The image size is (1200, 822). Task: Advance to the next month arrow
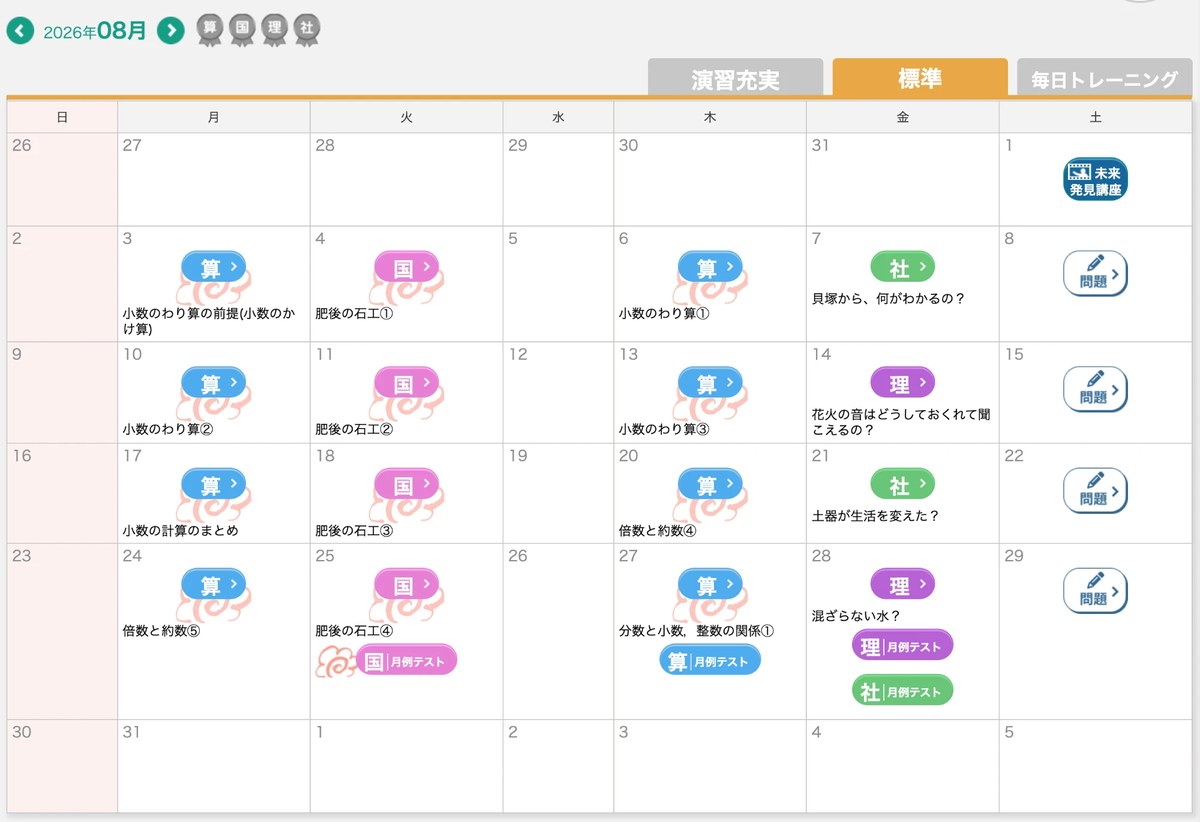[x=171, y=31]
